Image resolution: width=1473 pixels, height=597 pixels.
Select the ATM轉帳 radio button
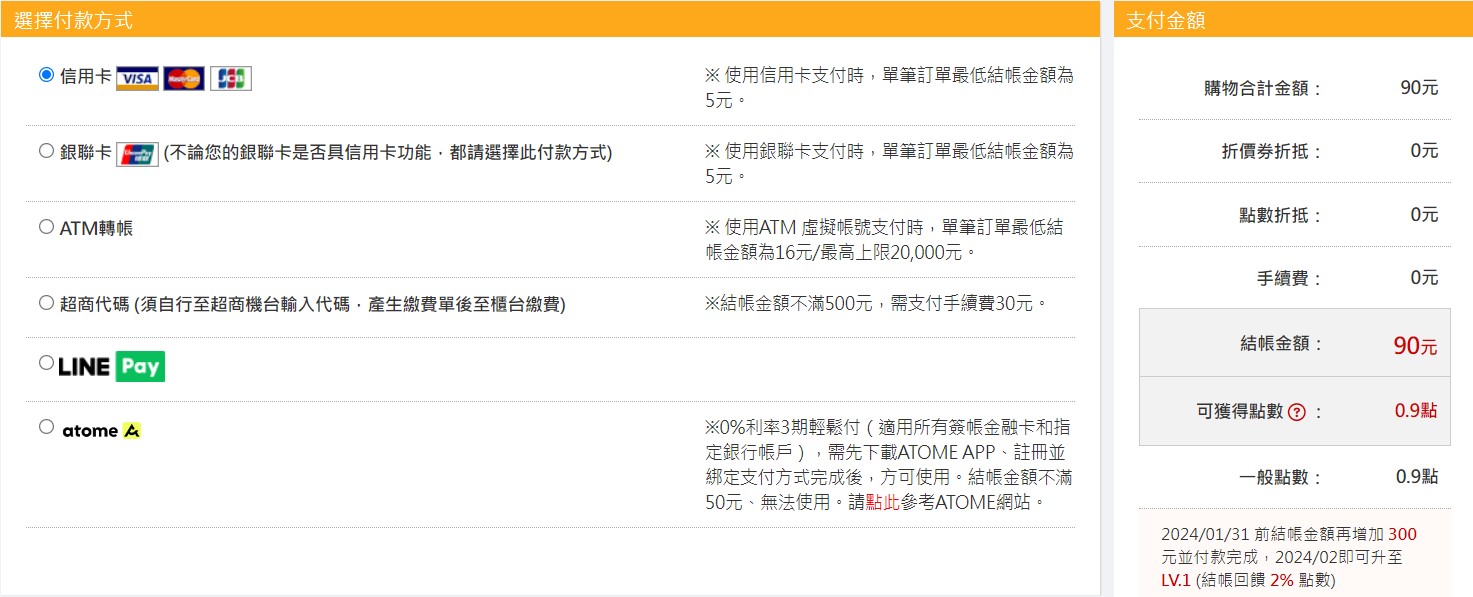point(46,227)
